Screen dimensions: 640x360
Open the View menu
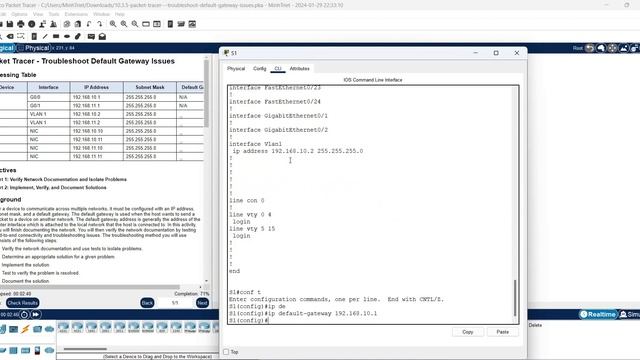pyautogui.click(x=38, y=14)
